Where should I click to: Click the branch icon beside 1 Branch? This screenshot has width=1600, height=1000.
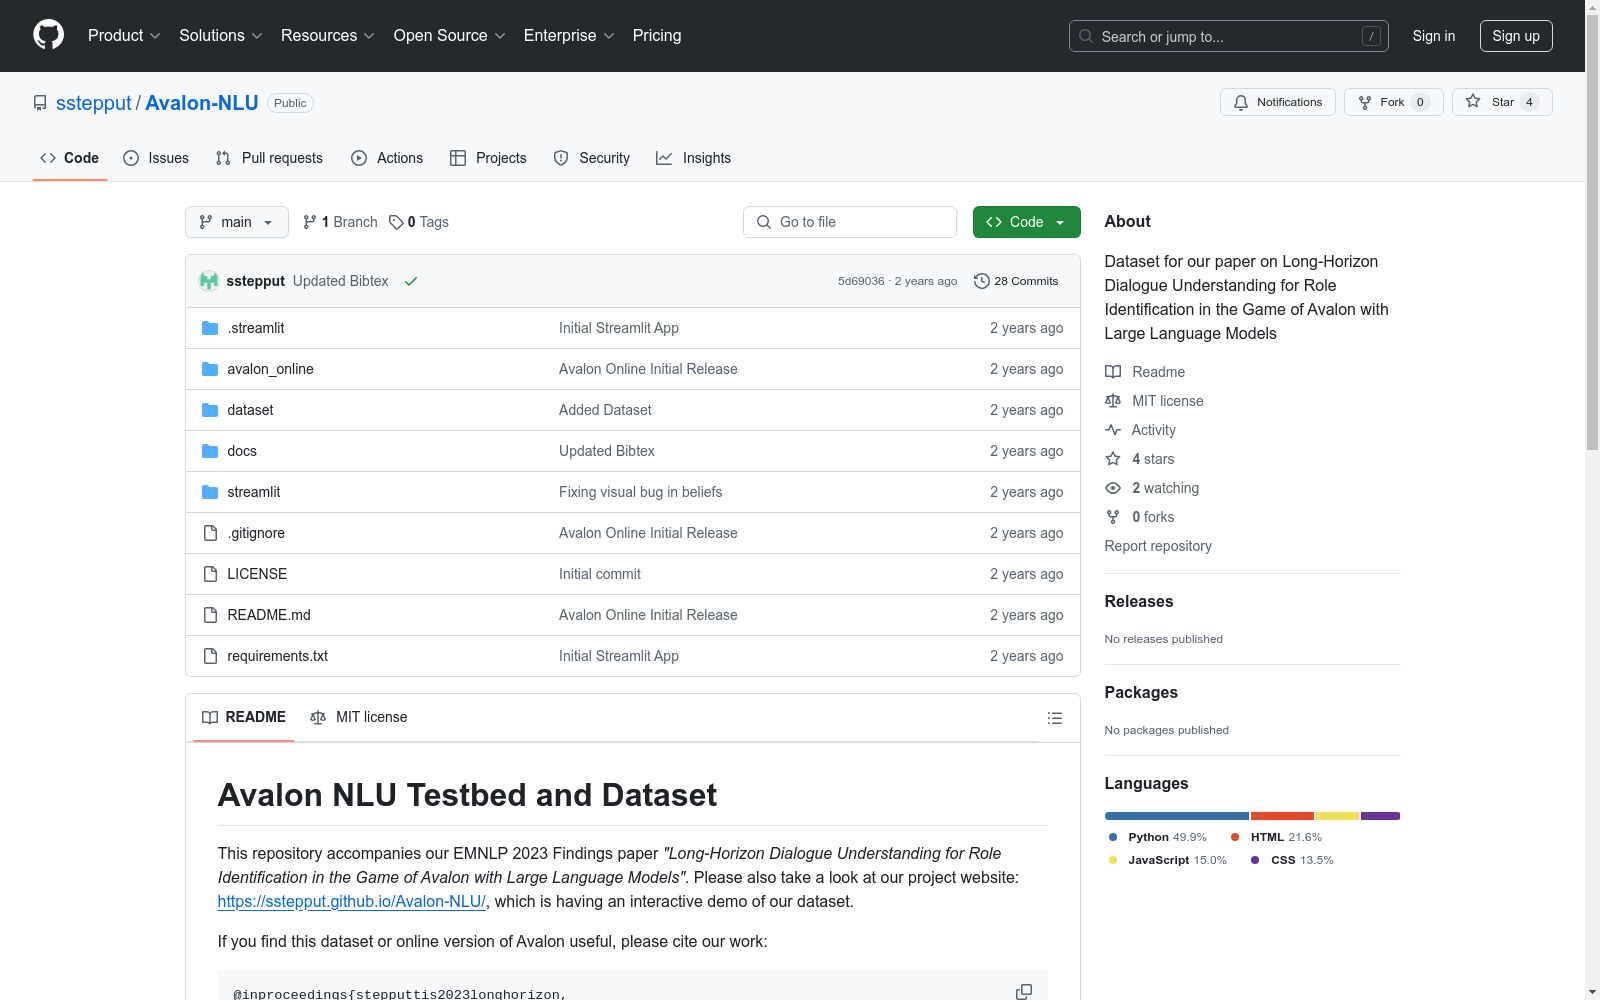pyautogui.click(x=310, y=222)
